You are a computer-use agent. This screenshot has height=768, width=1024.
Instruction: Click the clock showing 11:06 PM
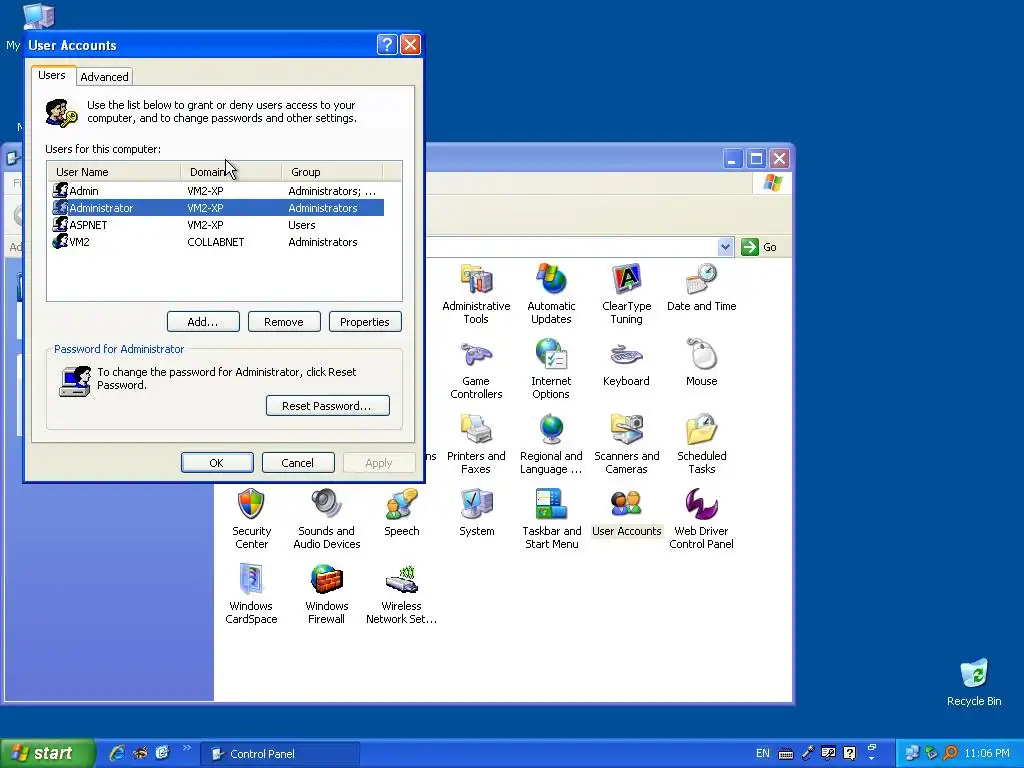pos(987,753)
